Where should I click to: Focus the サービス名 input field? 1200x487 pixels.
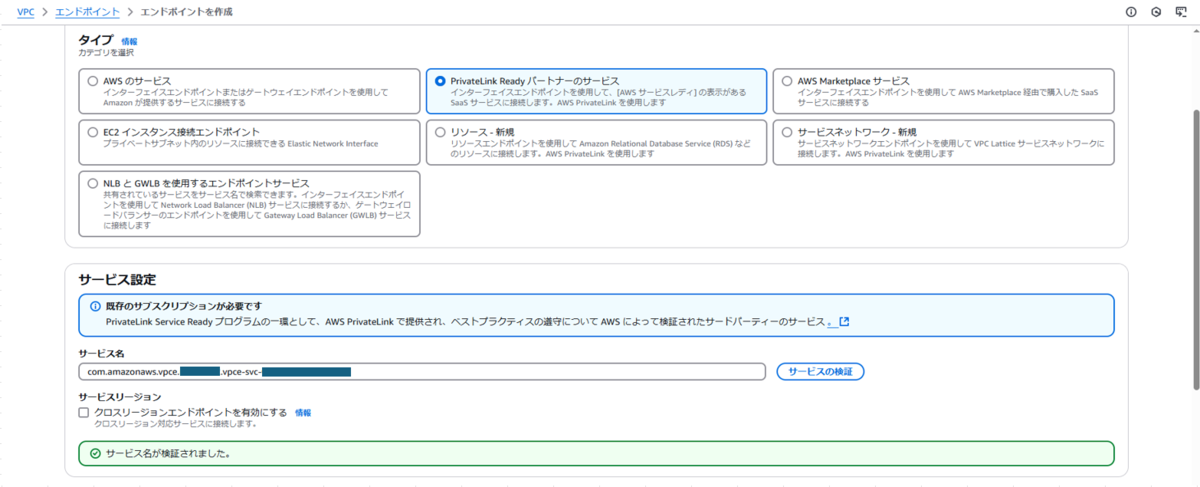(422, 371)
